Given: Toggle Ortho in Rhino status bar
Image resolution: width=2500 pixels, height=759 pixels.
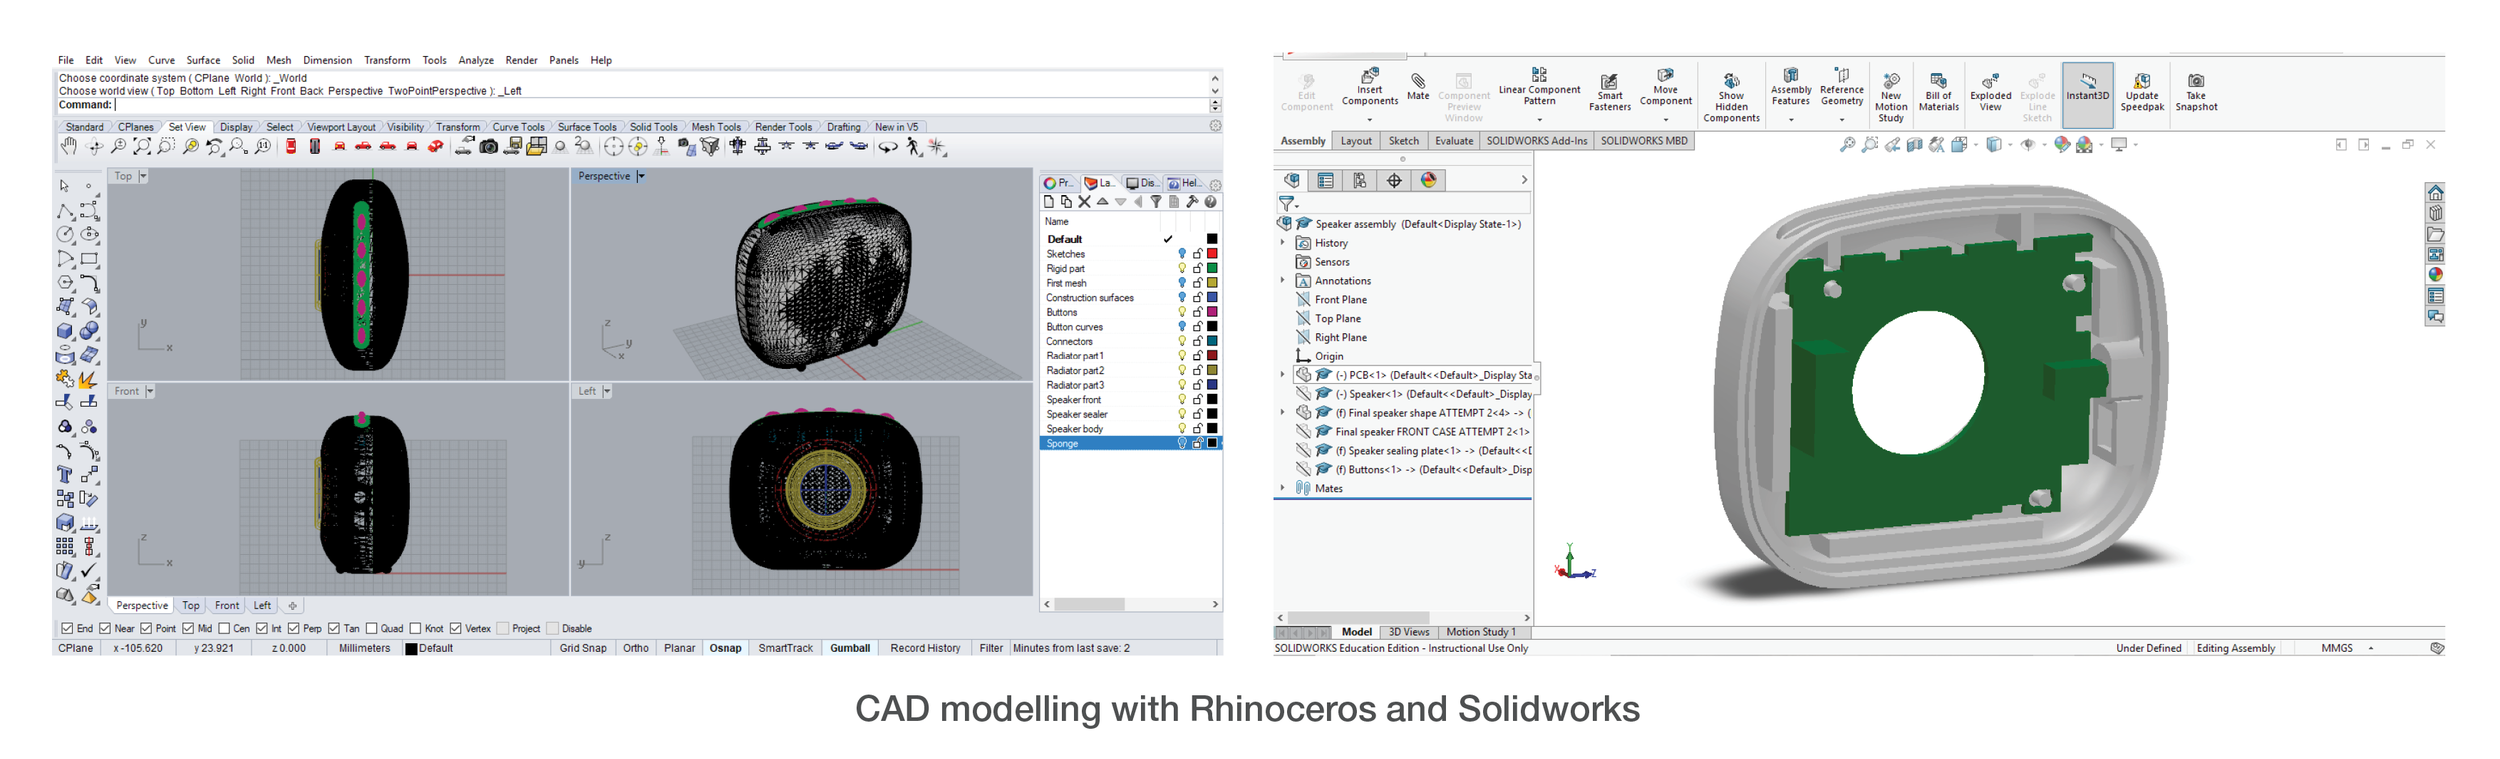Looking at the screenshot, I should tap(636, 648).
